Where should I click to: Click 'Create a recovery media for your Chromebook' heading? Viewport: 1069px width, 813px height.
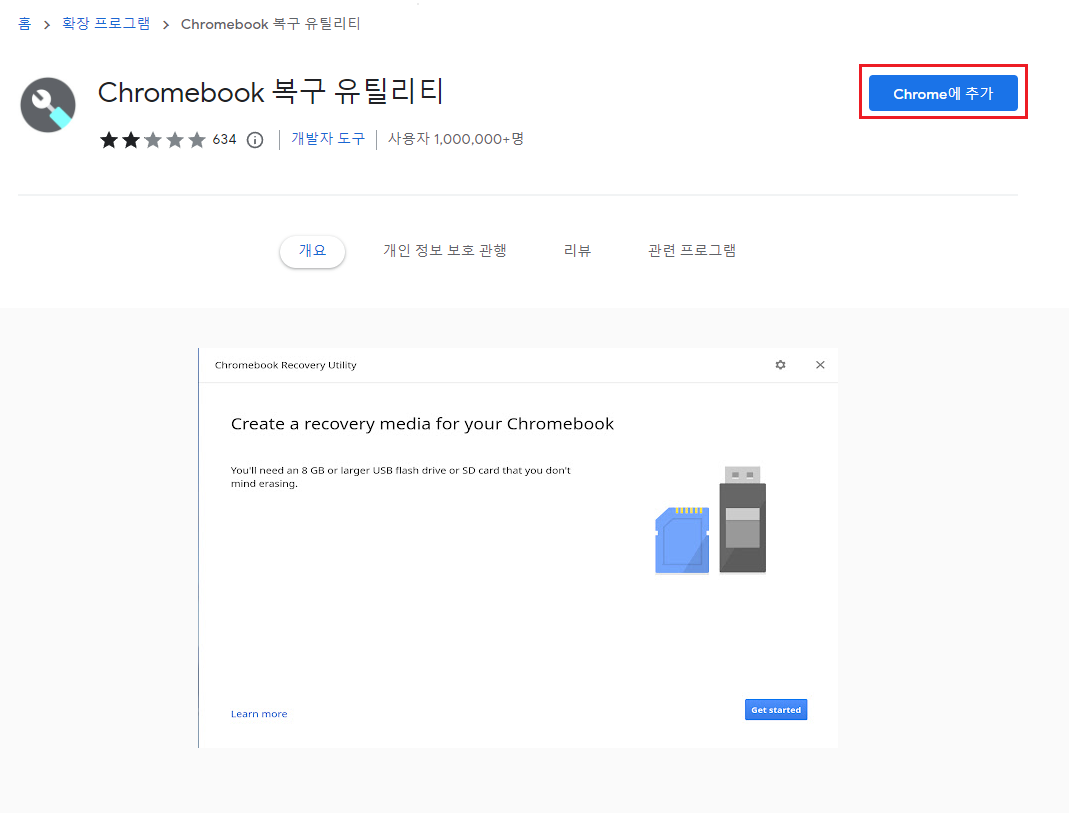click(422, 424)
